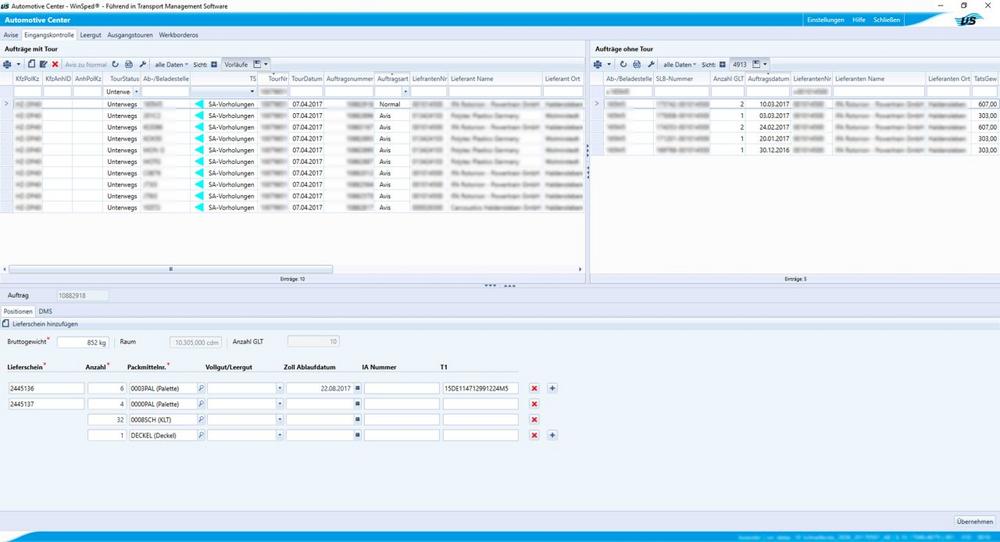Click Sicht plus icon in Aufträge ohne Tour toolbar

click(723, 64)
